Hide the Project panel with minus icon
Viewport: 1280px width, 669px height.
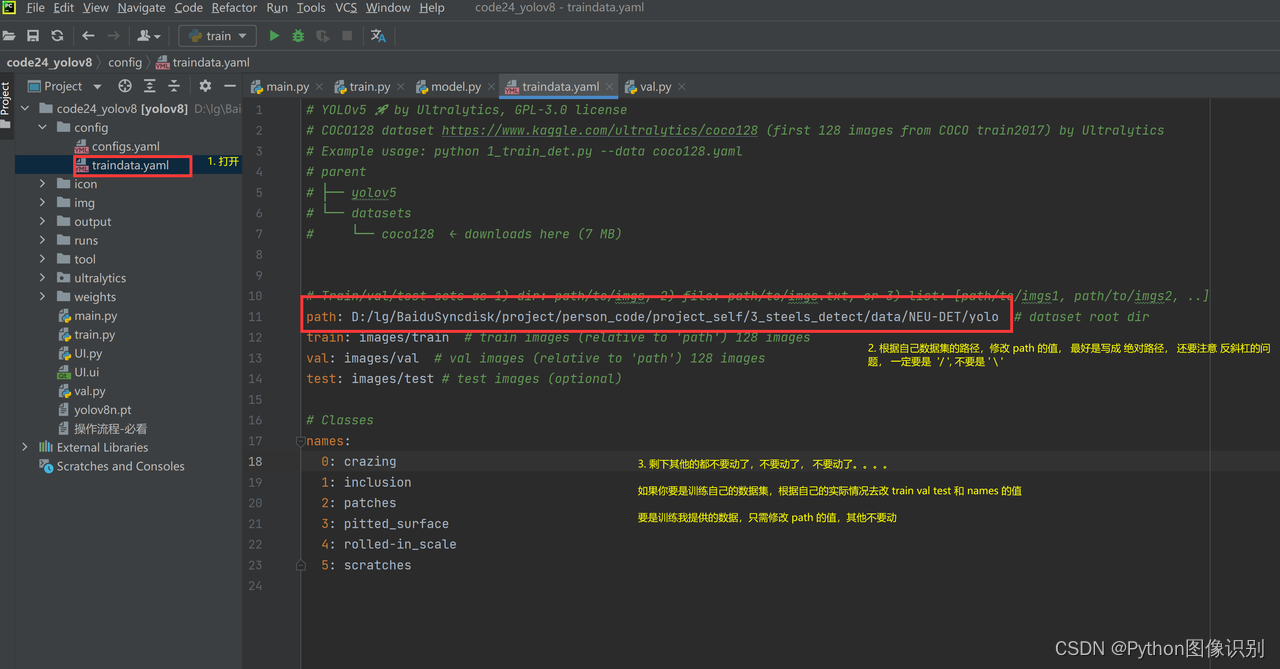(230, 86)
